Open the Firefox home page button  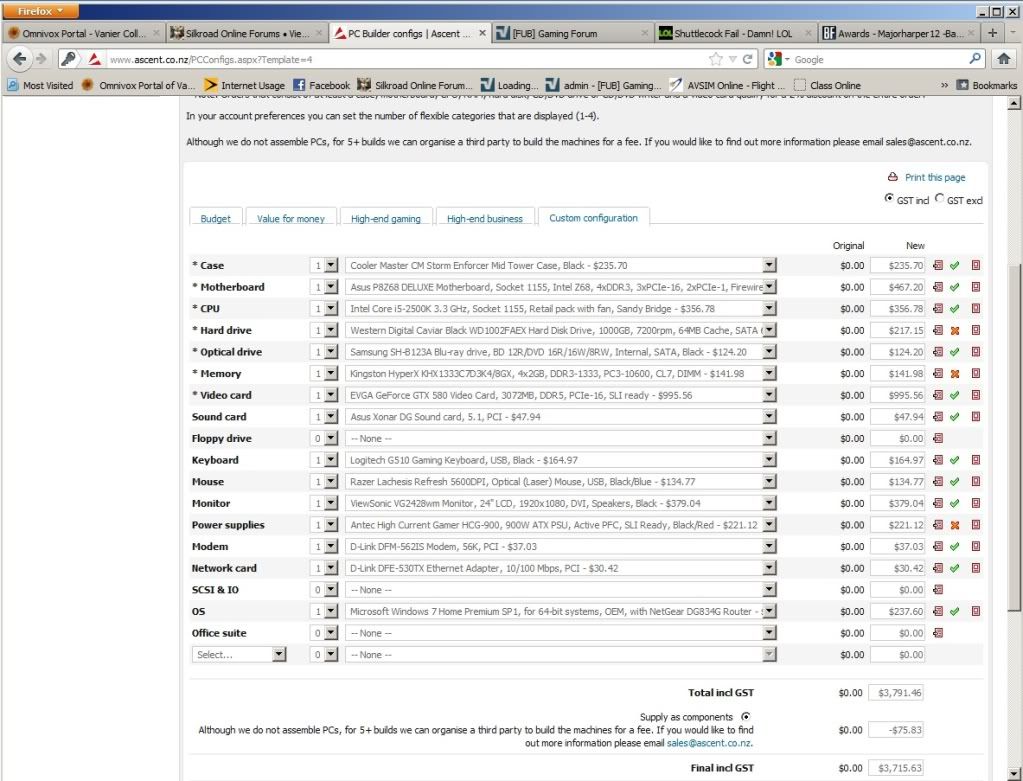1003,59
